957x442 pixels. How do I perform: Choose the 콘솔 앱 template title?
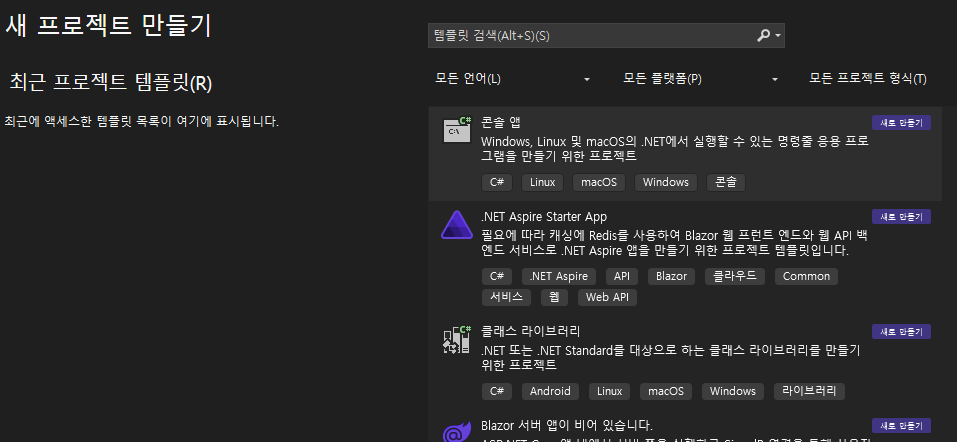500,121
